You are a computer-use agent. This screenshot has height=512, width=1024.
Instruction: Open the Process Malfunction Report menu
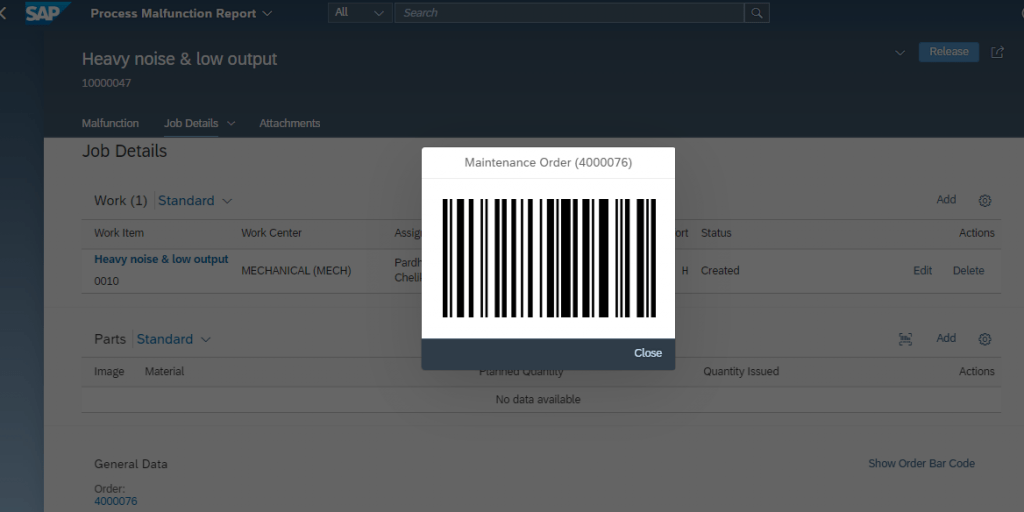181,14
